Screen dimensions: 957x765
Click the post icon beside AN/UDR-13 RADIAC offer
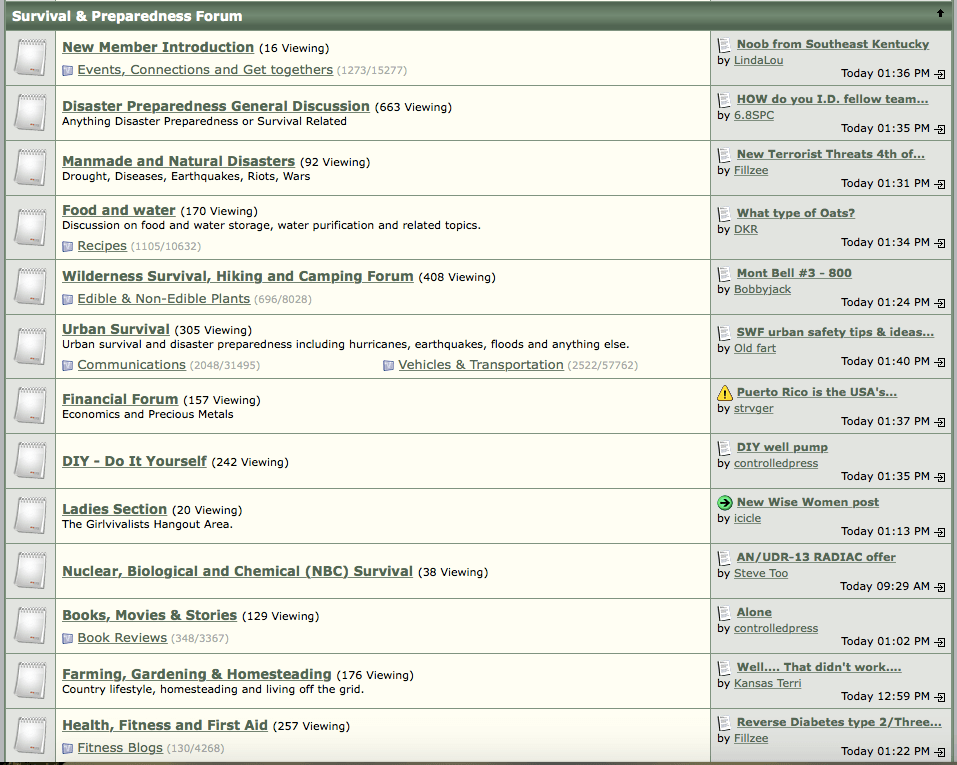tap(724, 557)
